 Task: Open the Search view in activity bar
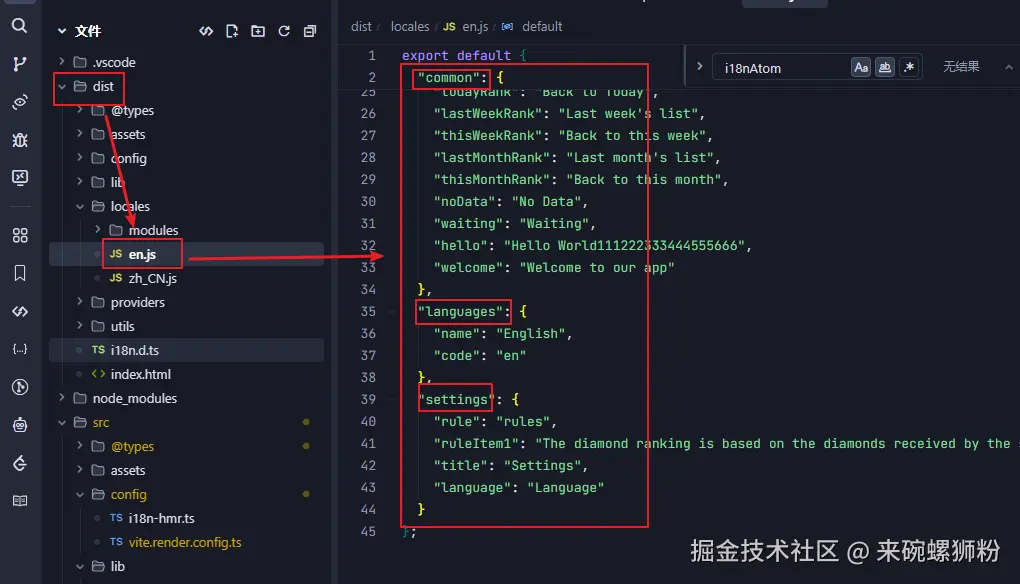20,25
